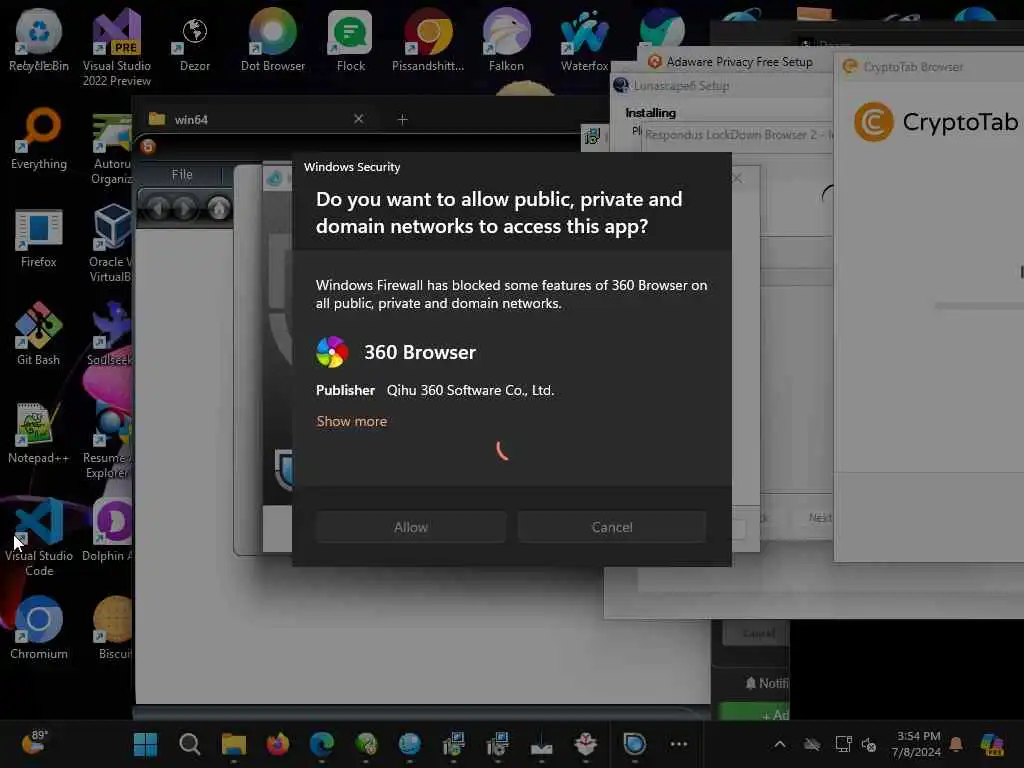Expand the Show more link
This screenshot has width=1024, height=768.
[x=351, y=421]
